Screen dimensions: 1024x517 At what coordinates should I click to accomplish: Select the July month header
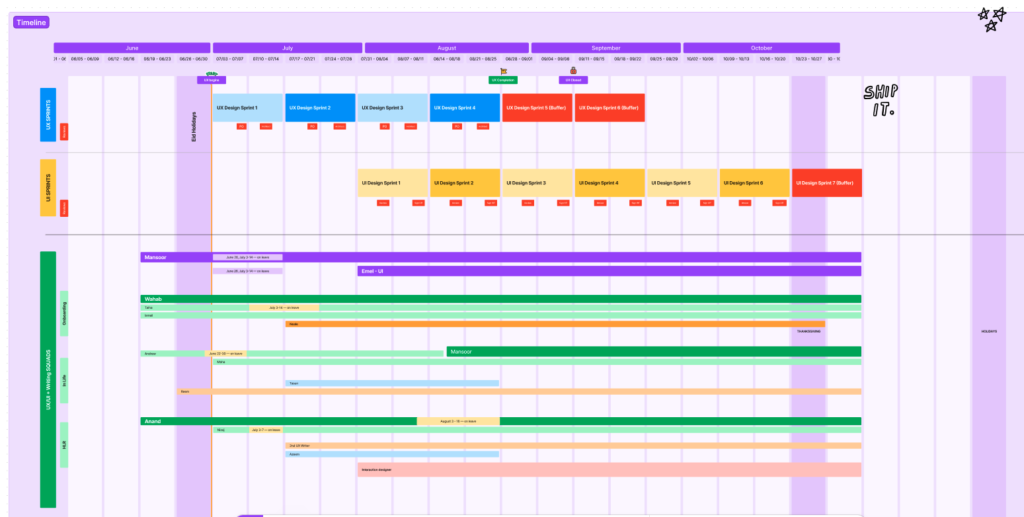pyautogui.click(x=287, y=47)
